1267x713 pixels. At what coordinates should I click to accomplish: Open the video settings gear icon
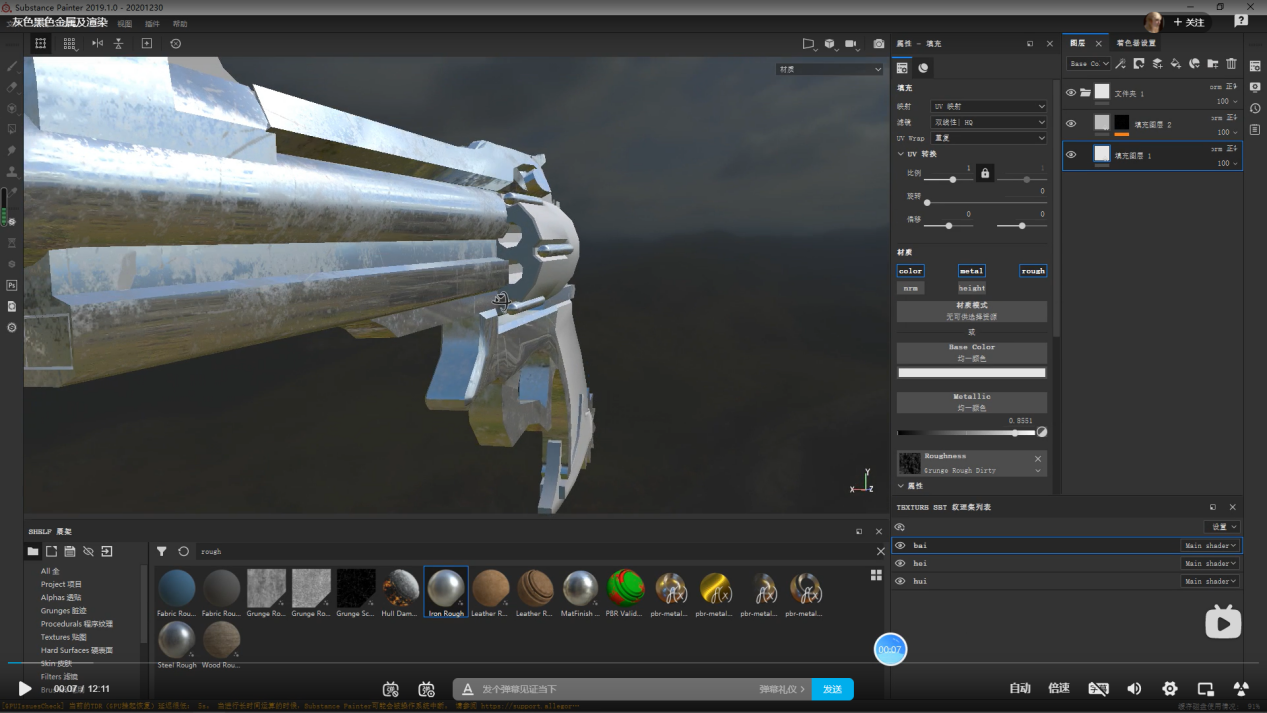(x=1170, y=688)
